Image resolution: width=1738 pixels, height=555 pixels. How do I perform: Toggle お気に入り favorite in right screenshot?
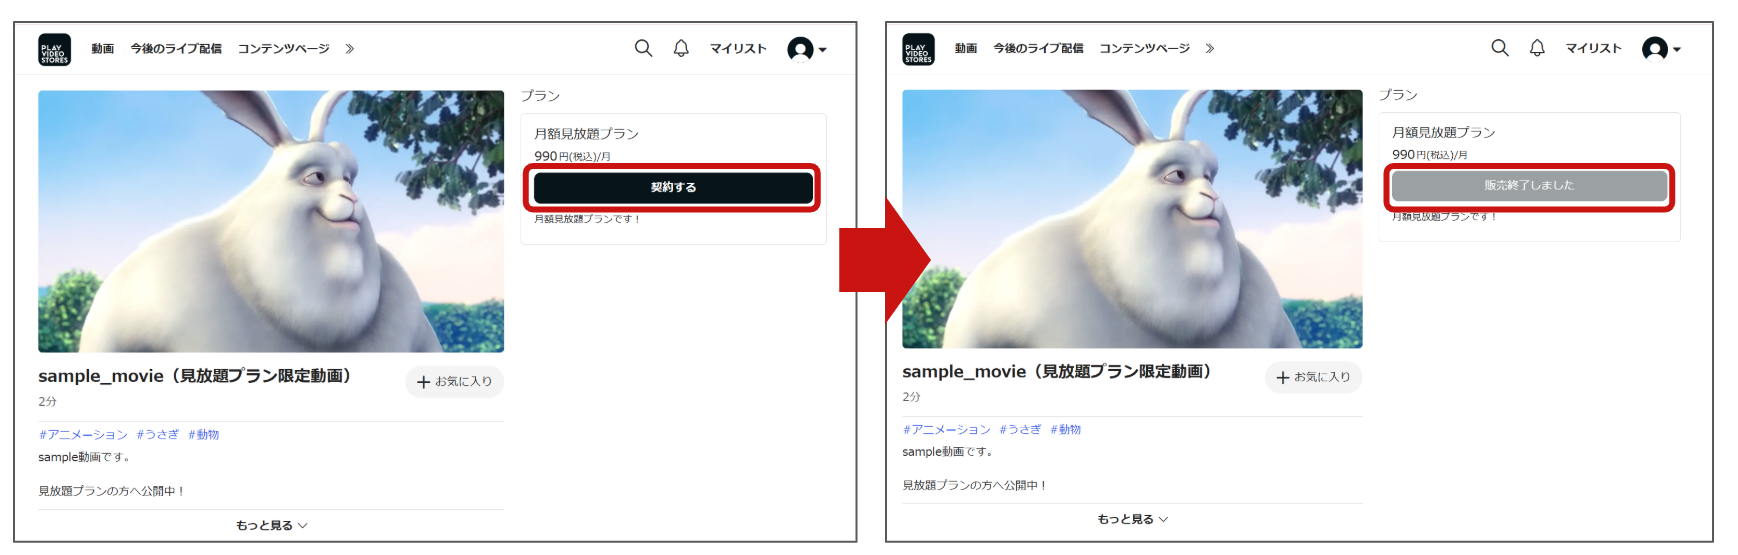coord(1313,377)
